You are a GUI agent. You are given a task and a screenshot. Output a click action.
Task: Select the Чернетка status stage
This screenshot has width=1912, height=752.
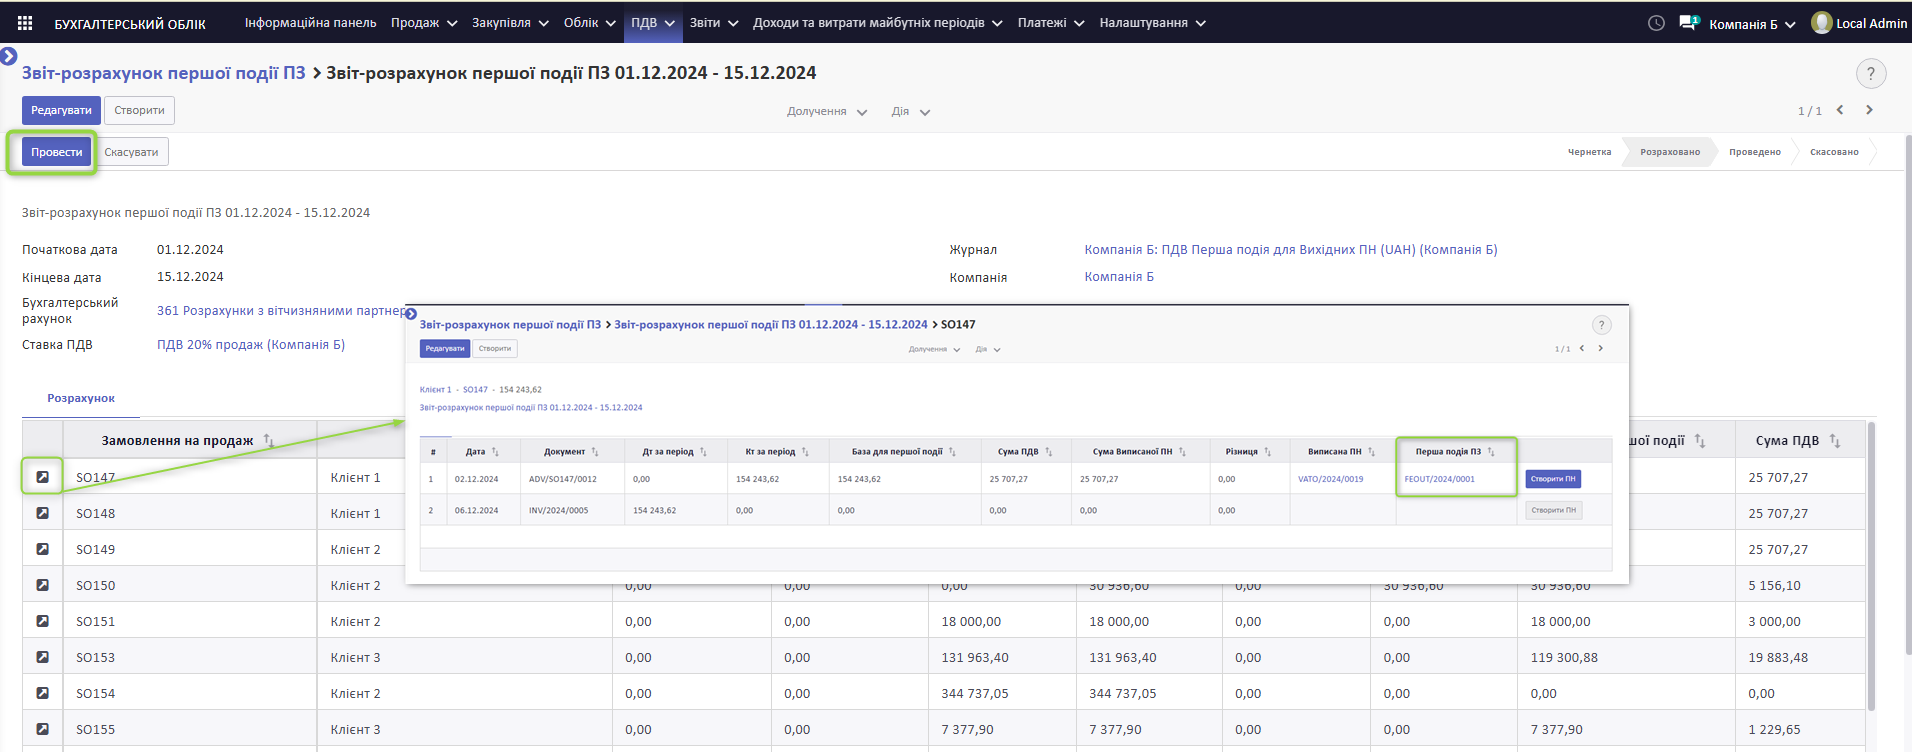(x=1589, y=152)
